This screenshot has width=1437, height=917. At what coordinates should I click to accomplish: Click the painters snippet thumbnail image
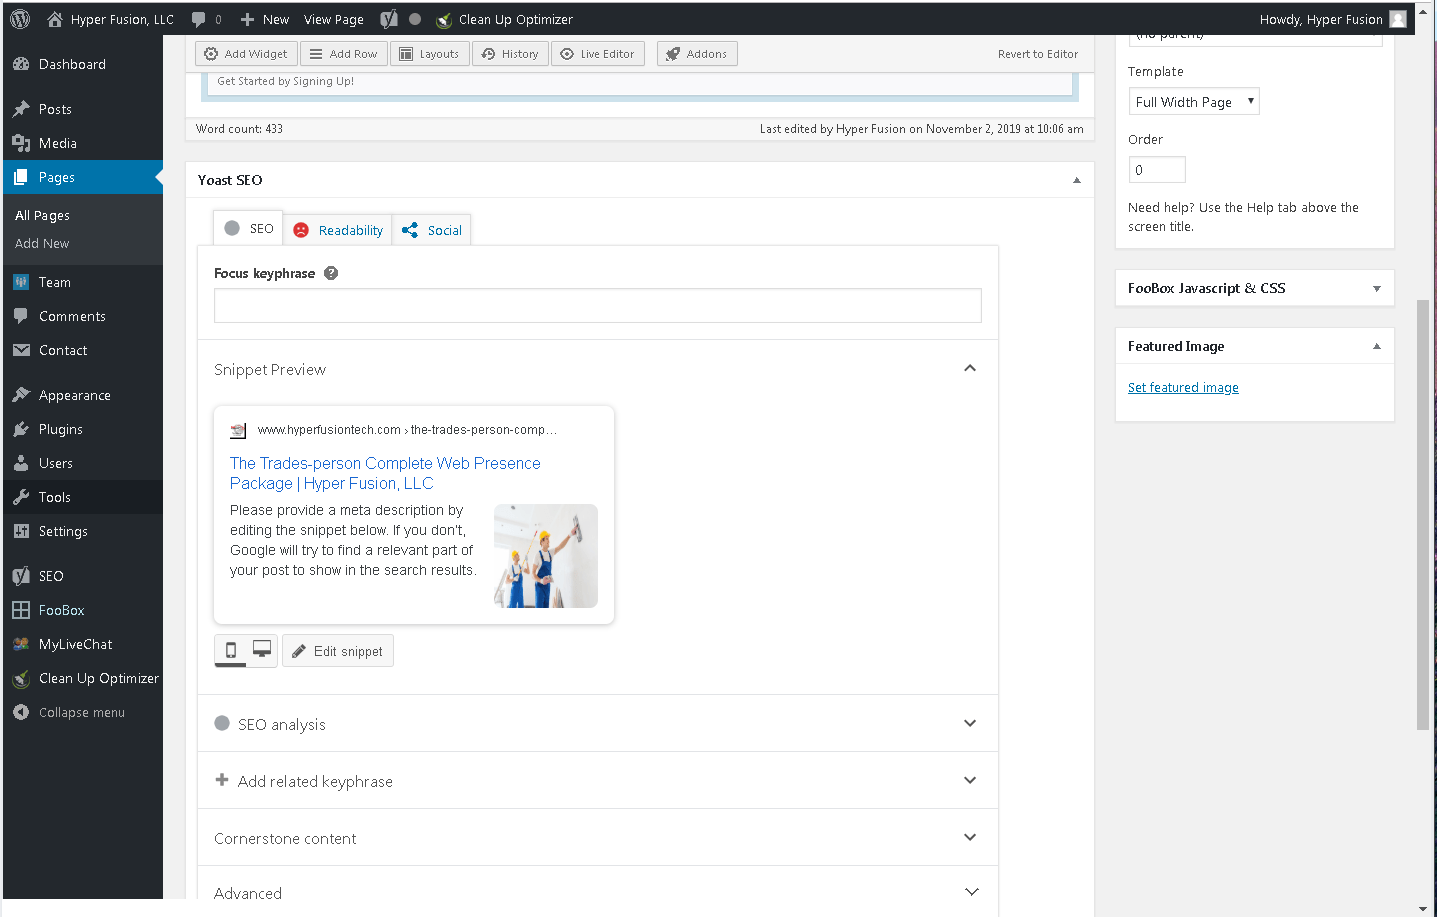pyautogui.click(x=546, y=556)
